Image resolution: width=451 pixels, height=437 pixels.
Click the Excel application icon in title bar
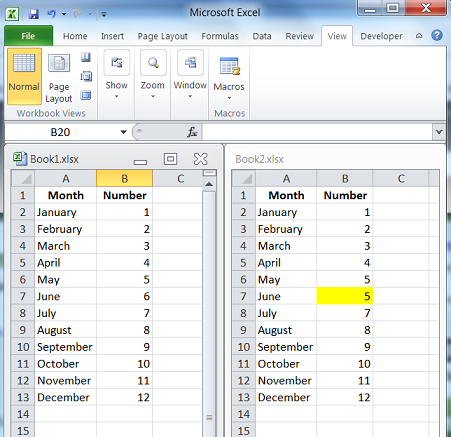click(x=12, y=14)
